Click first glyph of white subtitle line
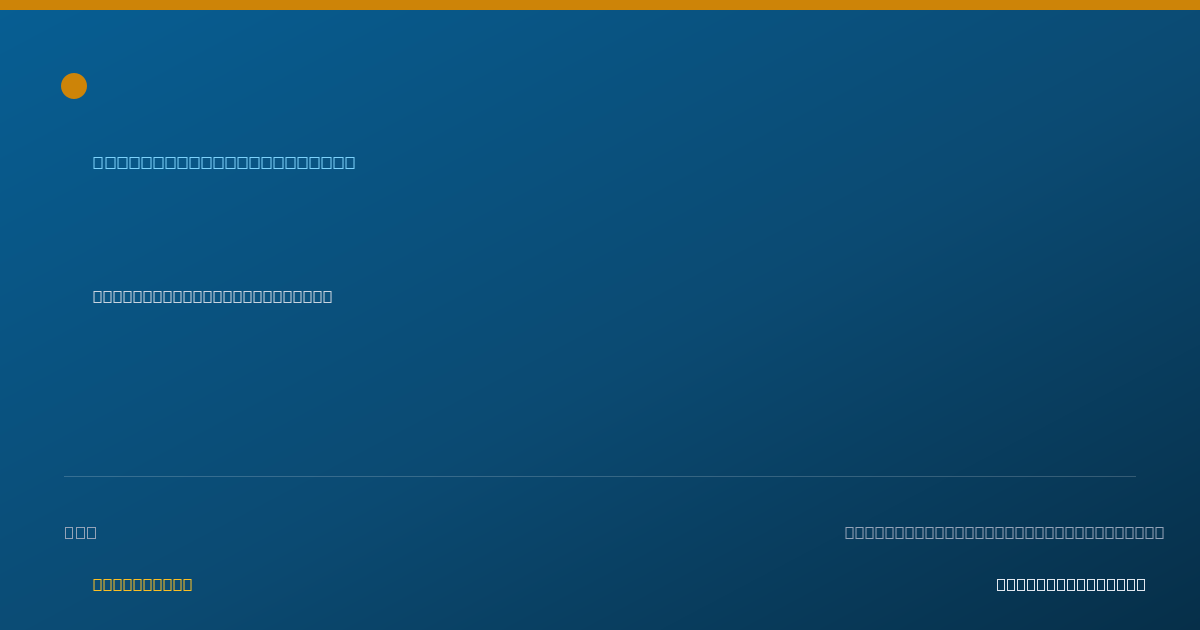Viewport: 1200px width, 630px height. 98,296
